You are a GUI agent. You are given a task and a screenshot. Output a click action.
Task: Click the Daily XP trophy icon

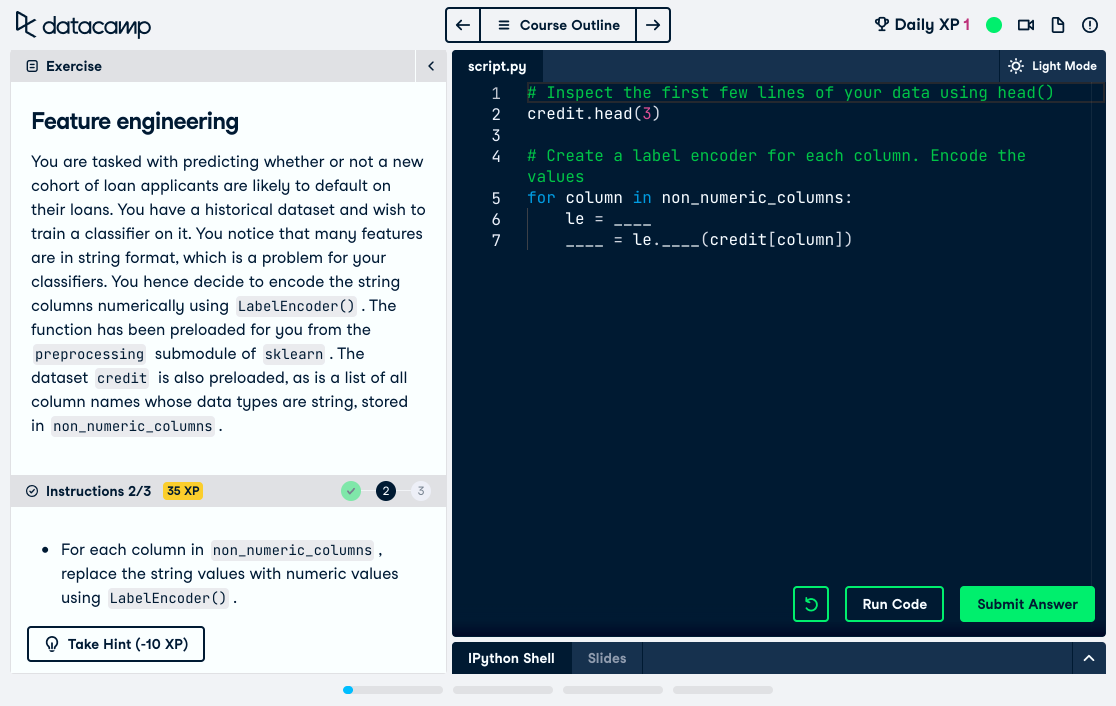(x=881, y=25)
